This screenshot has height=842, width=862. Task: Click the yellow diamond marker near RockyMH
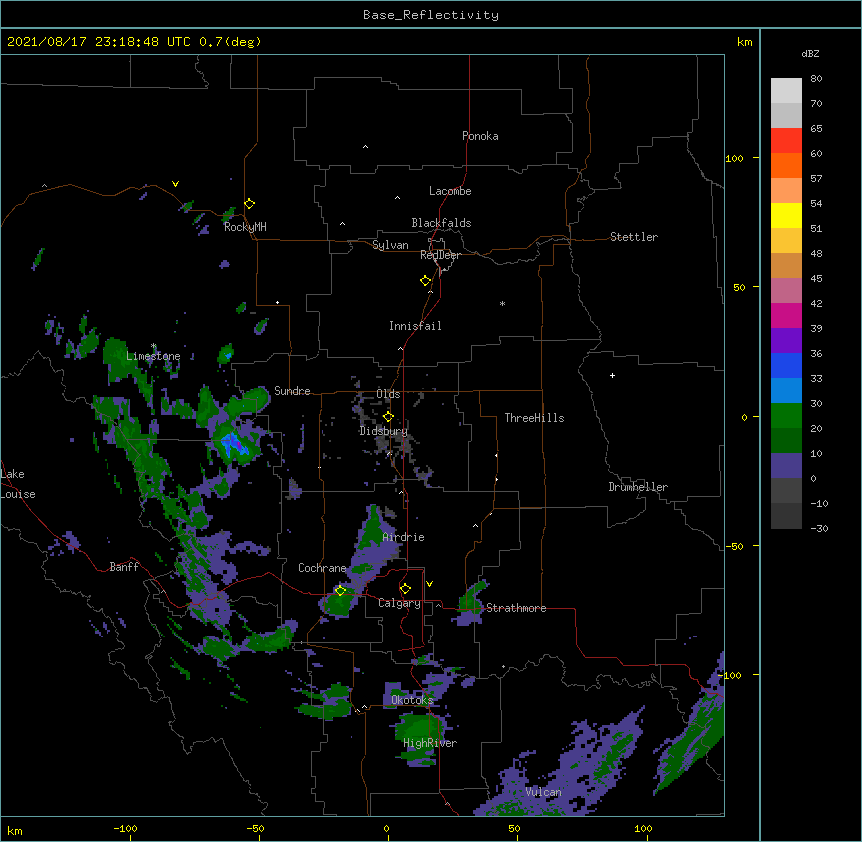[x=250, y=204]
